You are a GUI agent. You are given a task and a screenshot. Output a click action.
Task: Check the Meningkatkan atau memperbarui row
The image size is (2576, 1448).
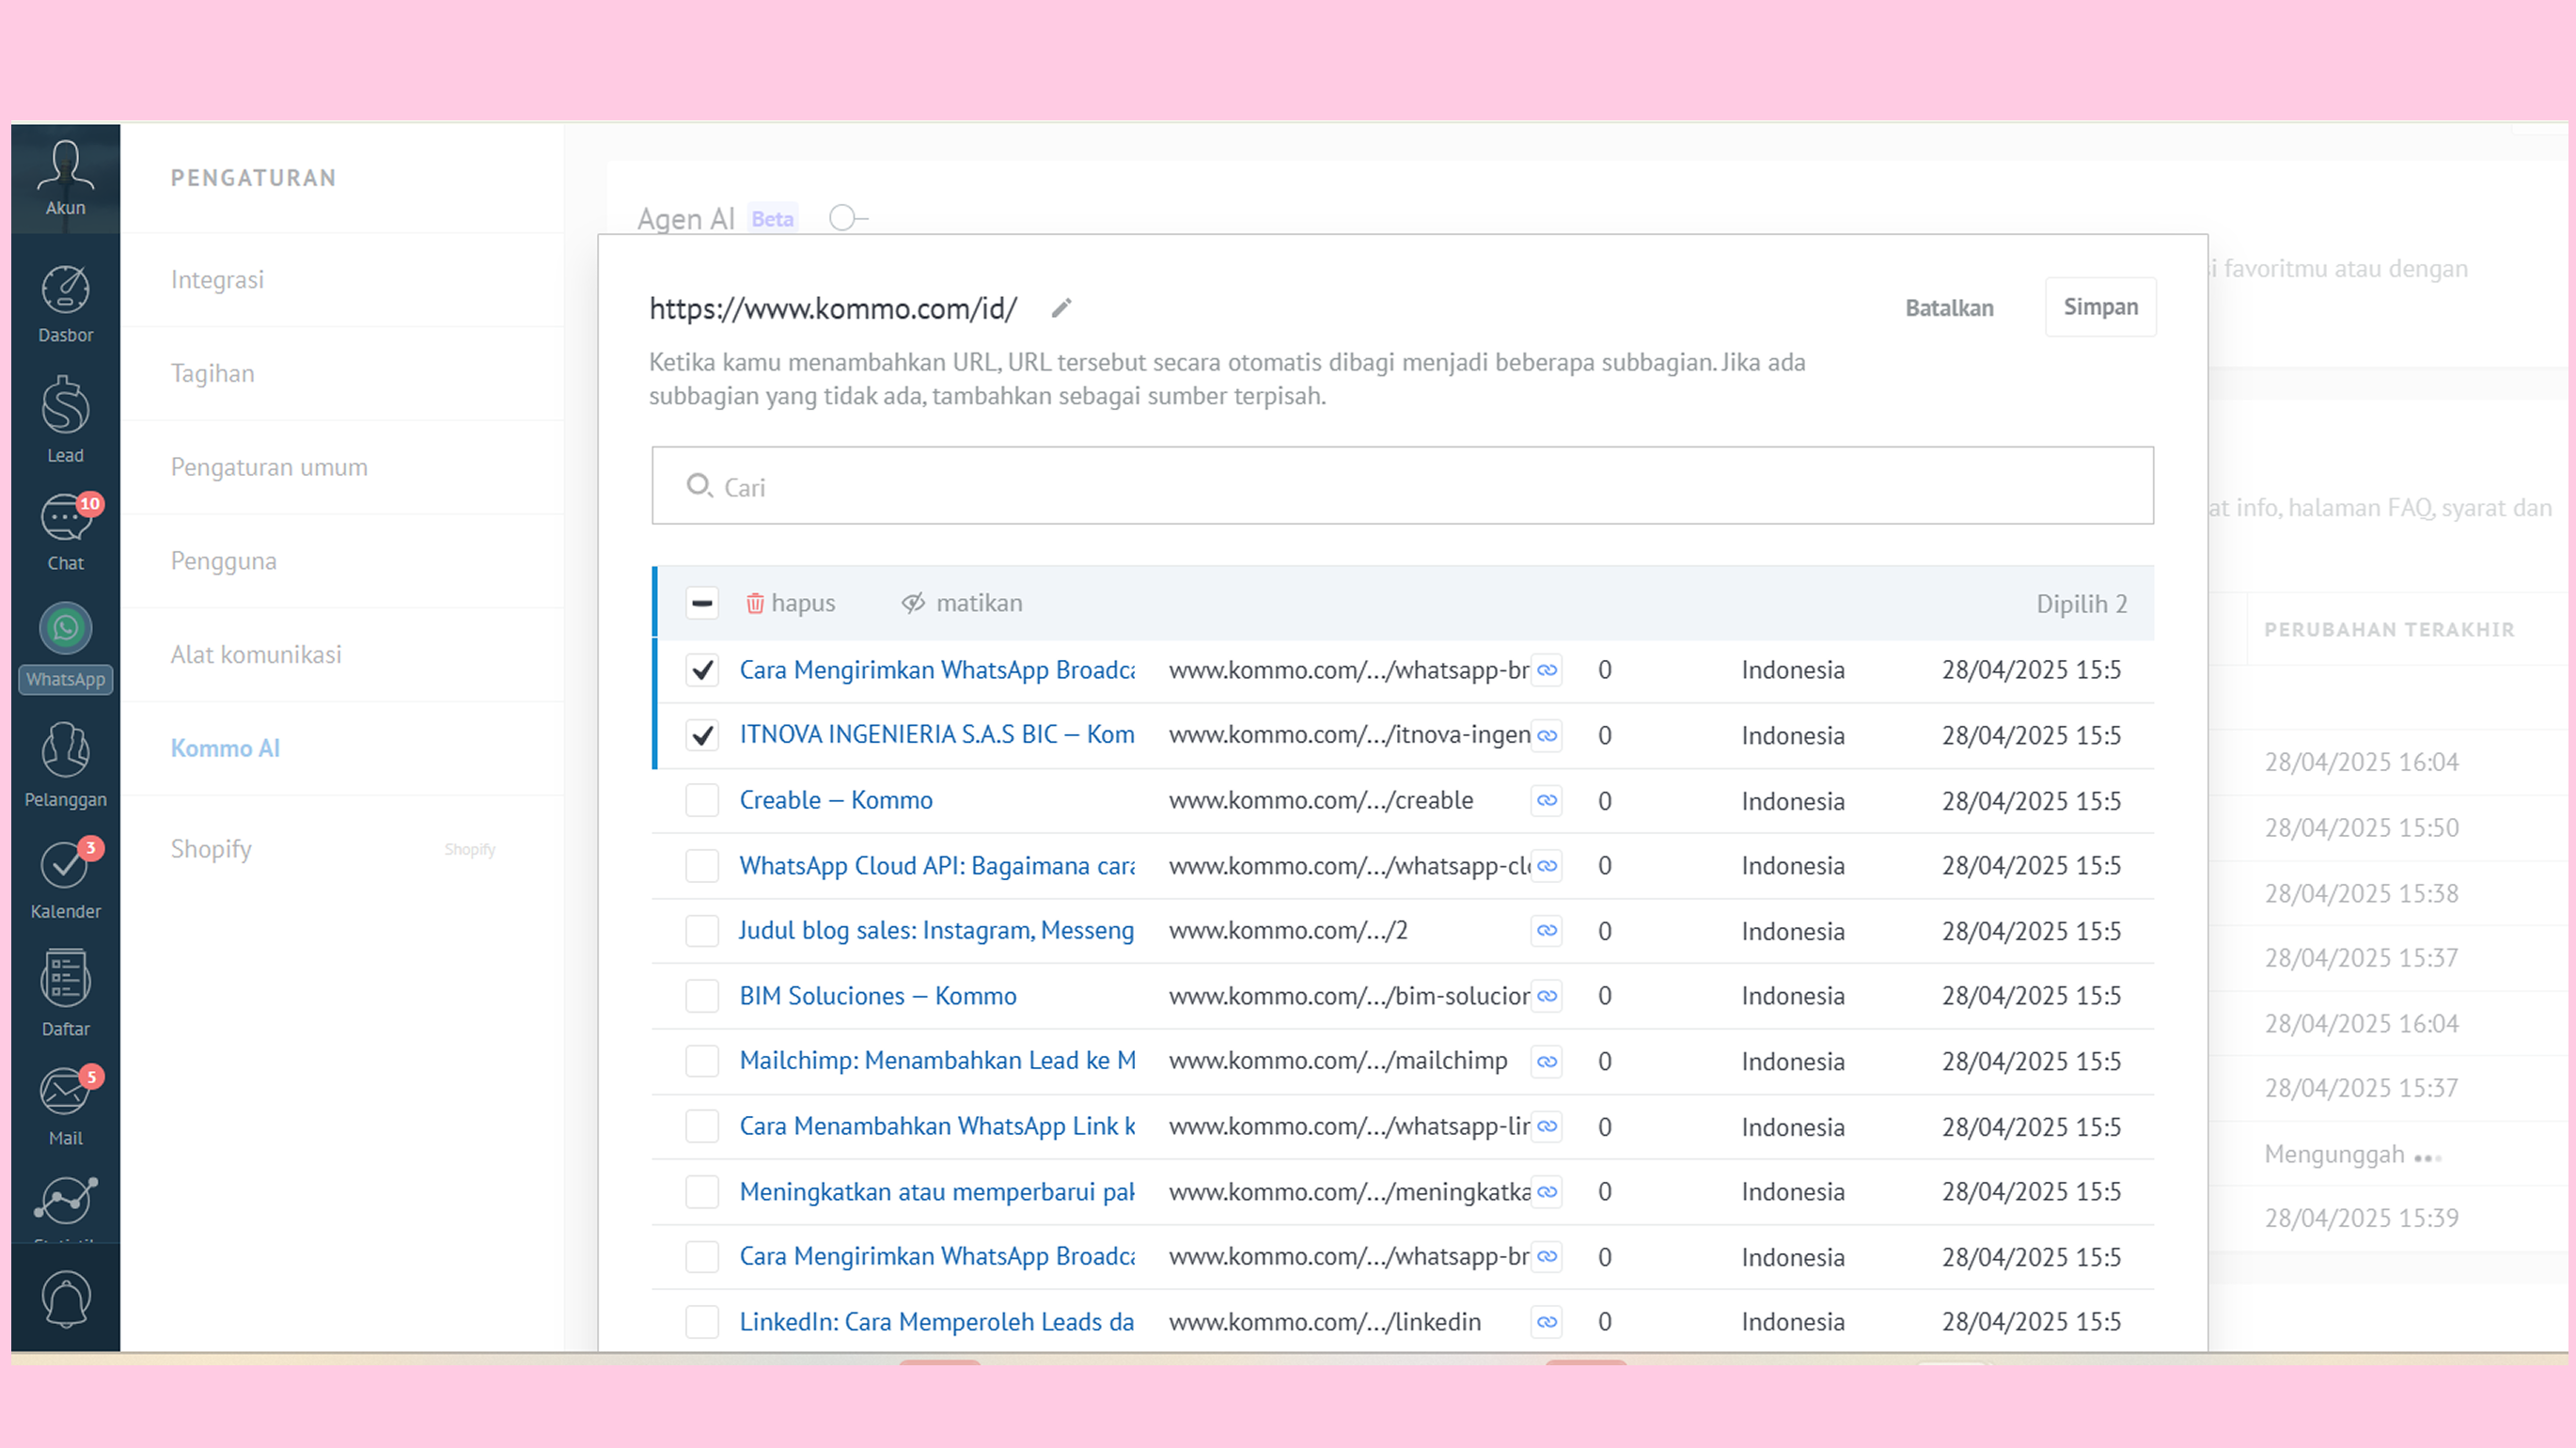click(702, 1191)
